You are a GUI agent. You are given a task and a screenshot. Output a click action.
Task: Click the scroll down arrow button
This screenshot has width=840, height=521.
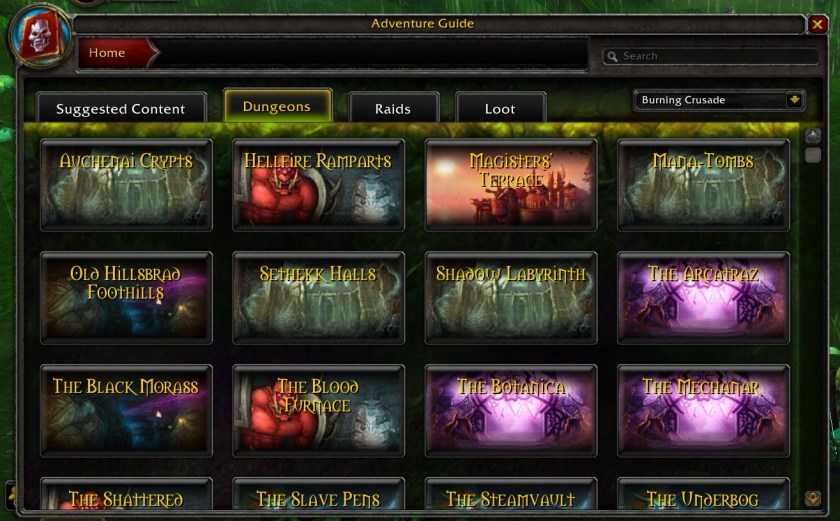tap(813, 498)
